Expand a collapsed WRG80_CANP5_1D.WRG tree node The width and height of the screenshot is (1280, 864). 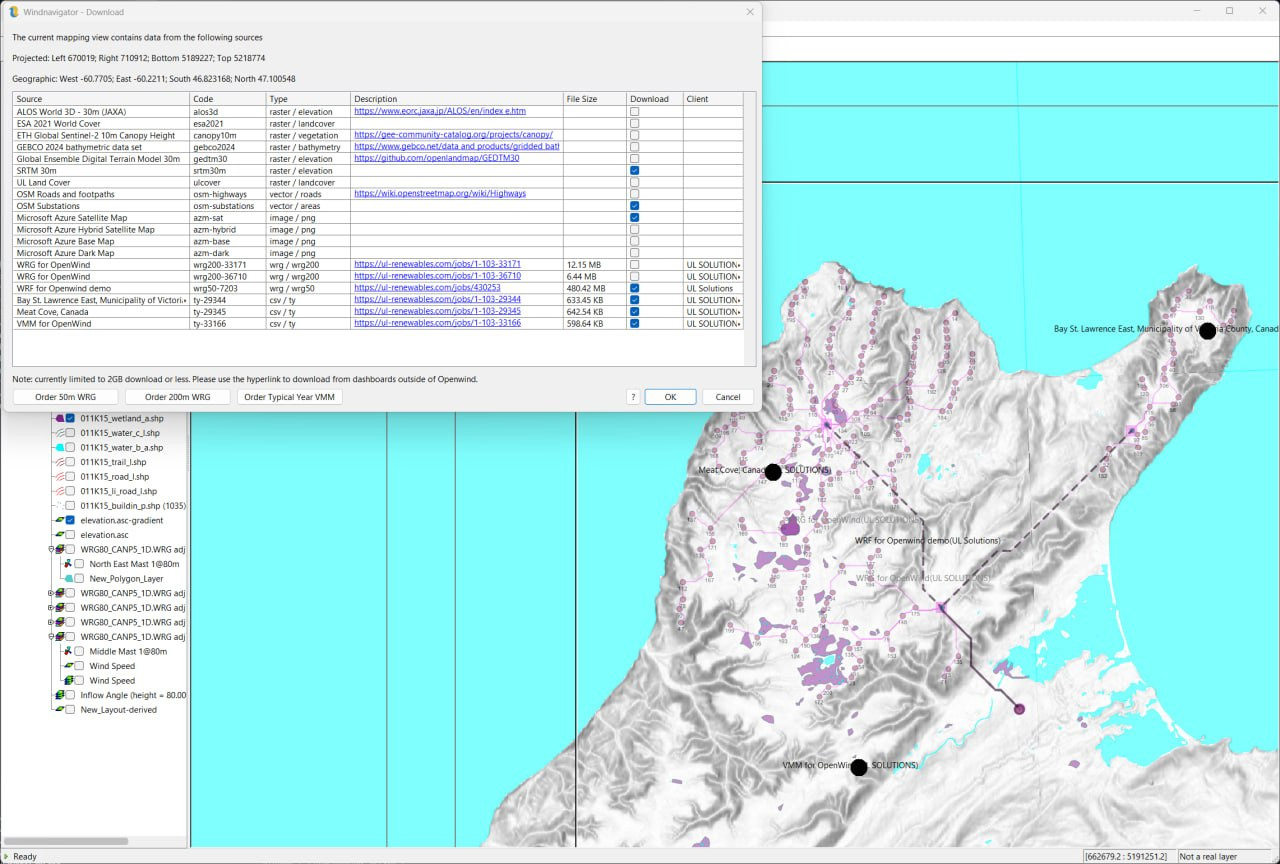point(49,594)
